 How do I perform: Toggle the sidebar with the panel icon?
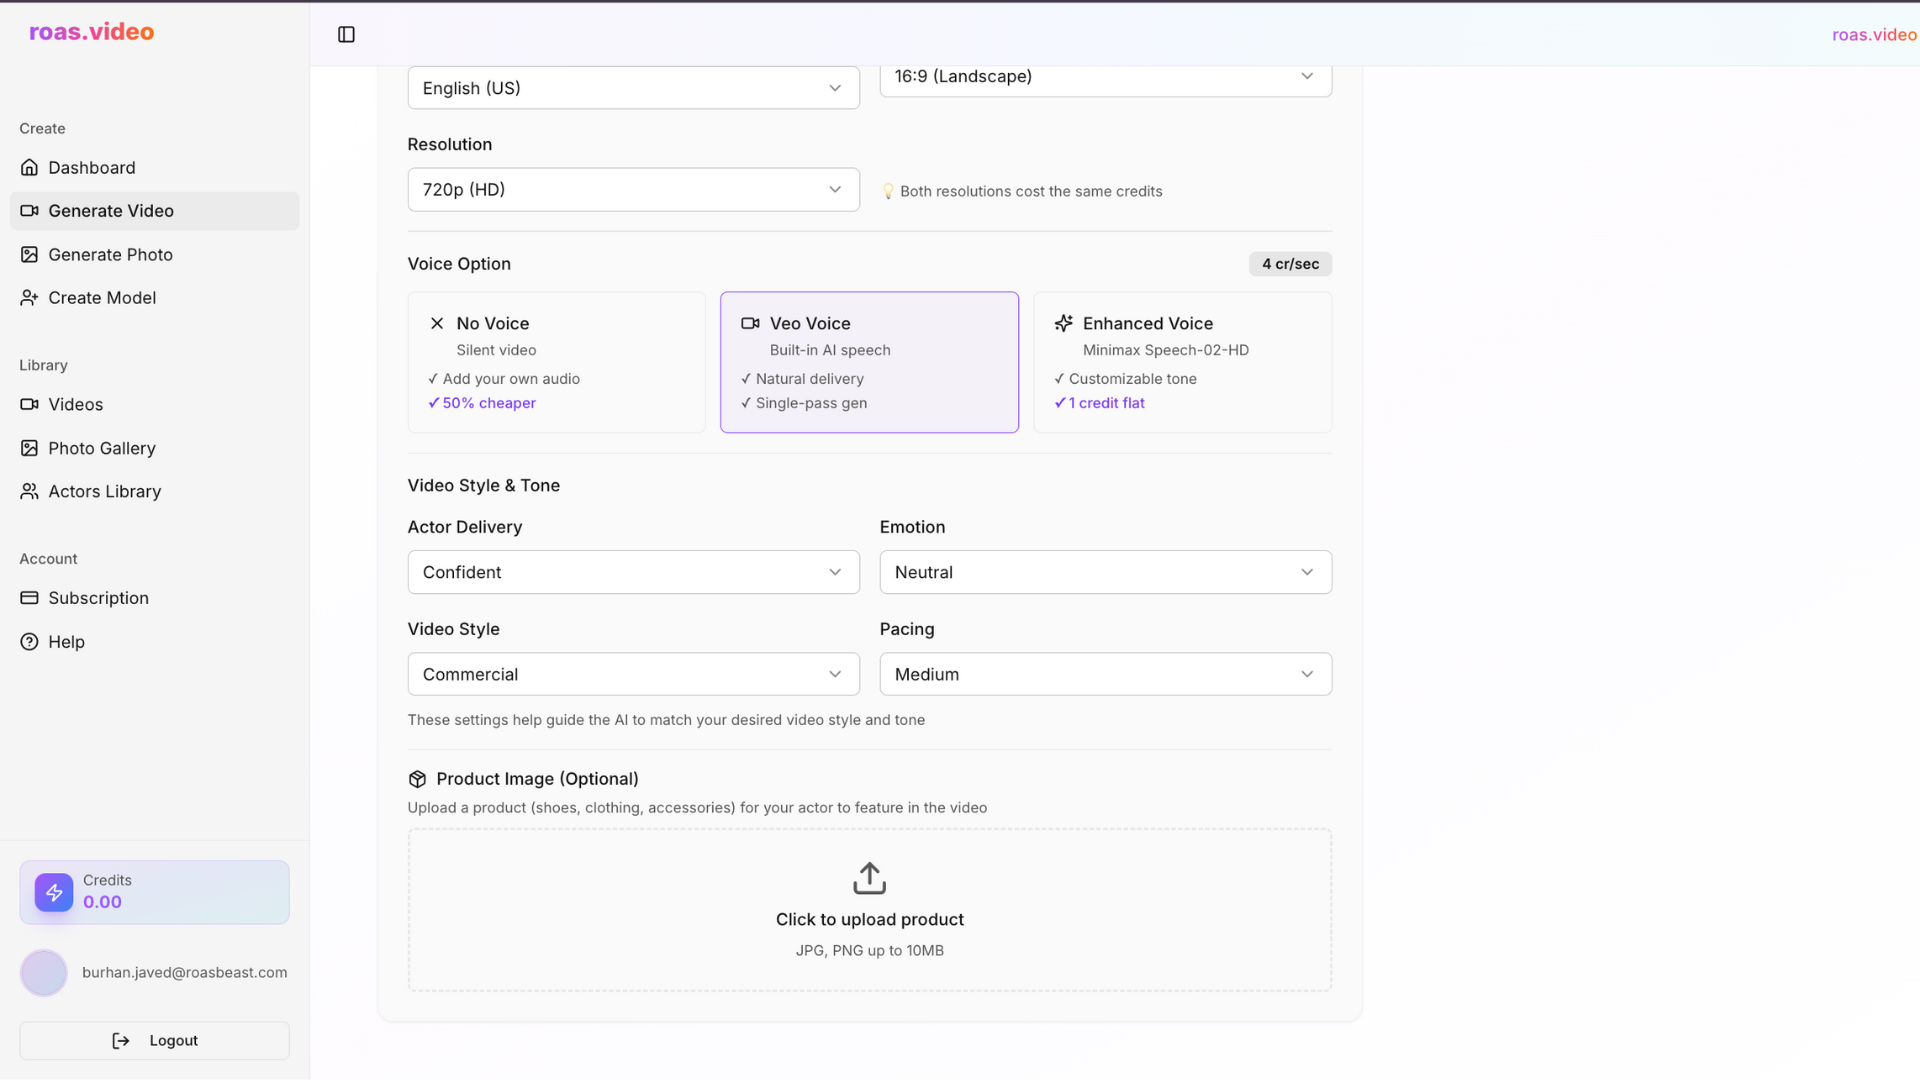pos(346,33)
